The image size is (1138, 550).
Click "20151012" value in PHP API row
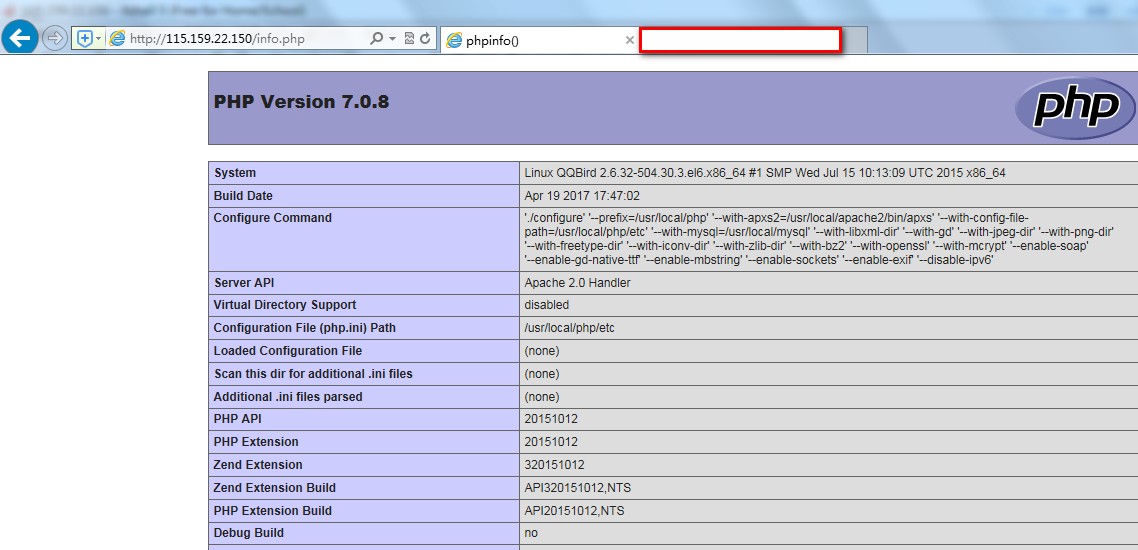click(x=551, y=419)
